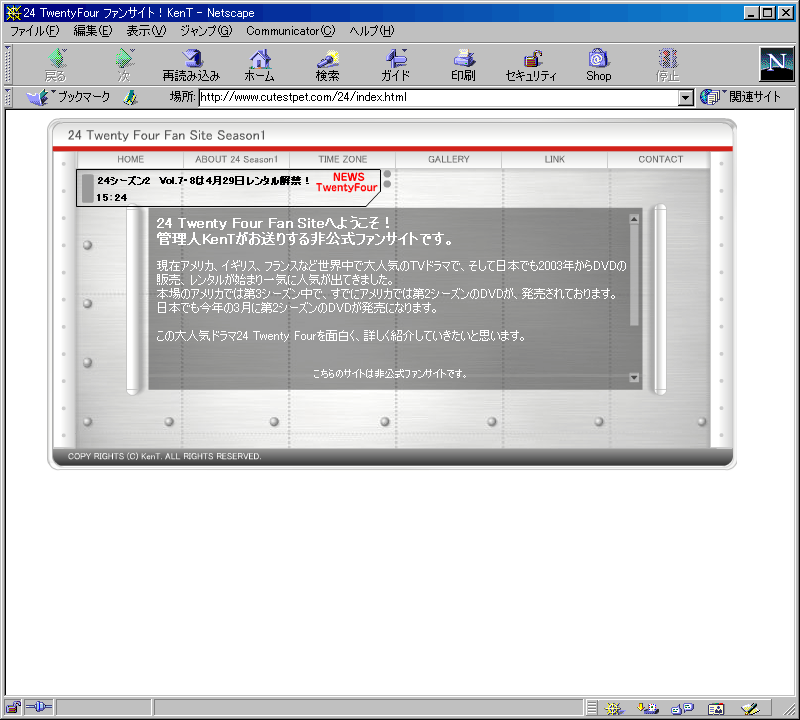
Task: Click the online/offline connection icon
Action: point(39,707)
